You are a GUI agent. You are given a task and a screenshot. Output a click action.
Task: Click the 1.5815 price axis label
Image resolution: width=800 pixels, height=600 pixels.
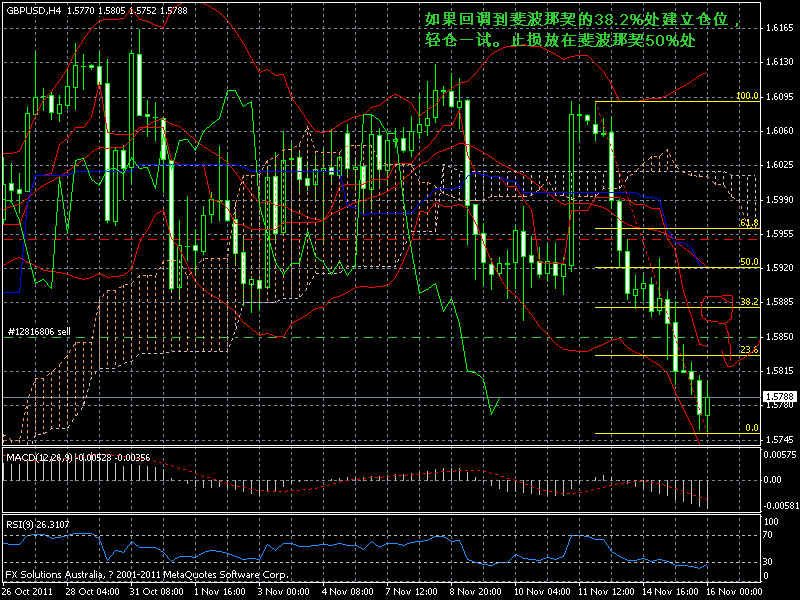click(x=780, y=371)
